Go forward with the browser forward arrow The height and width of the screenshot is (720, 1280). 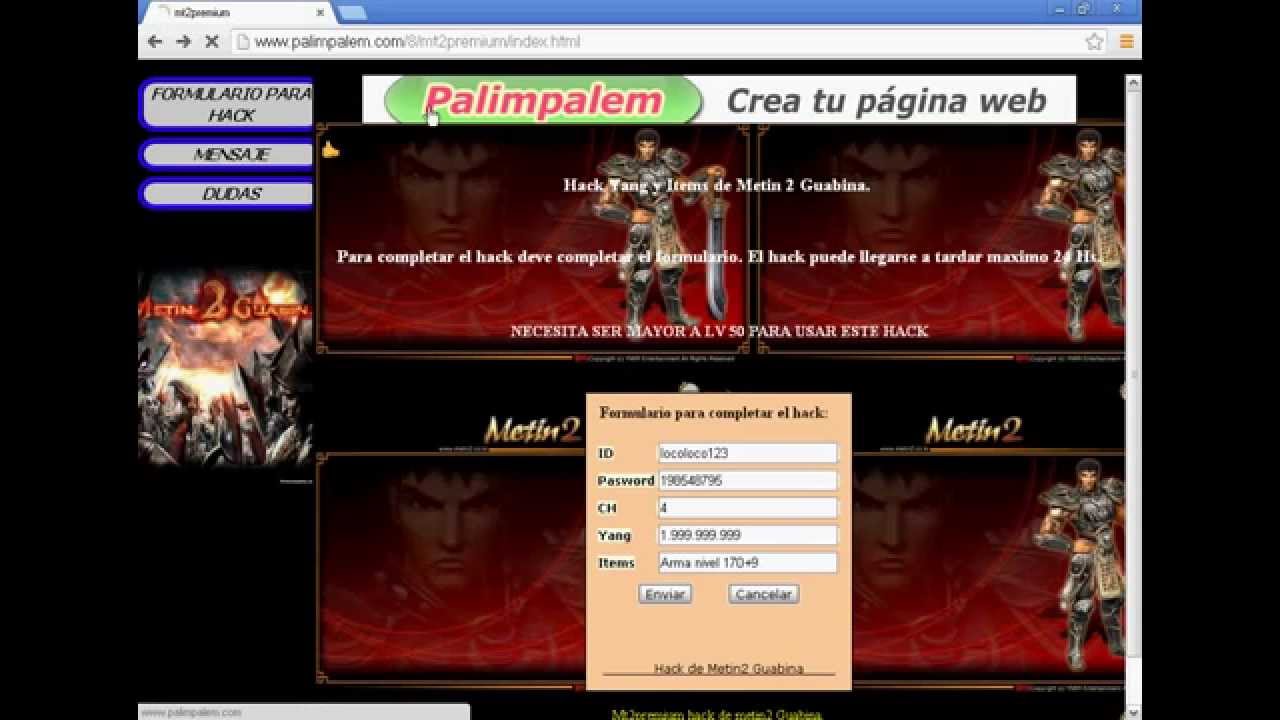click(183, 42)
